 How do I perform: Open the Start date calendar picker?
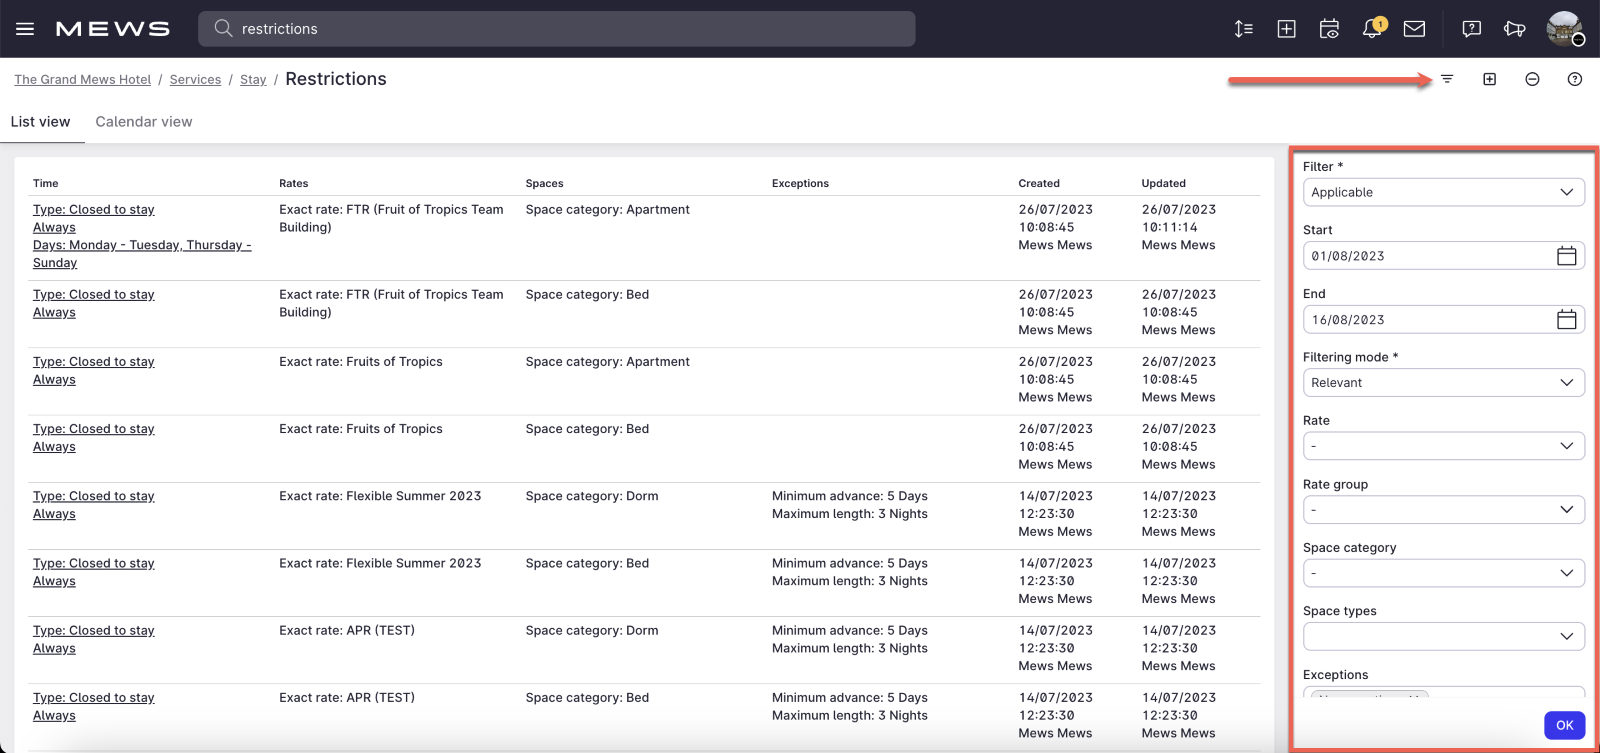click(x=1566, y=256)
